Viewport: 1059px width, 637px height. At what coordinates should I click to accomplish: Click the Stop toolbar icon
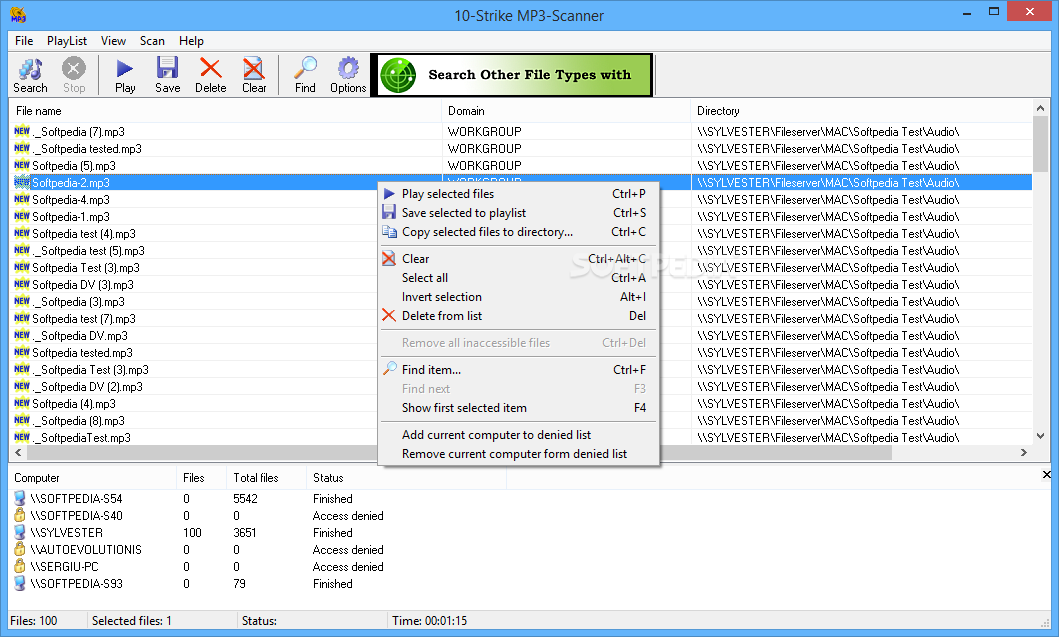pos(74,68)
